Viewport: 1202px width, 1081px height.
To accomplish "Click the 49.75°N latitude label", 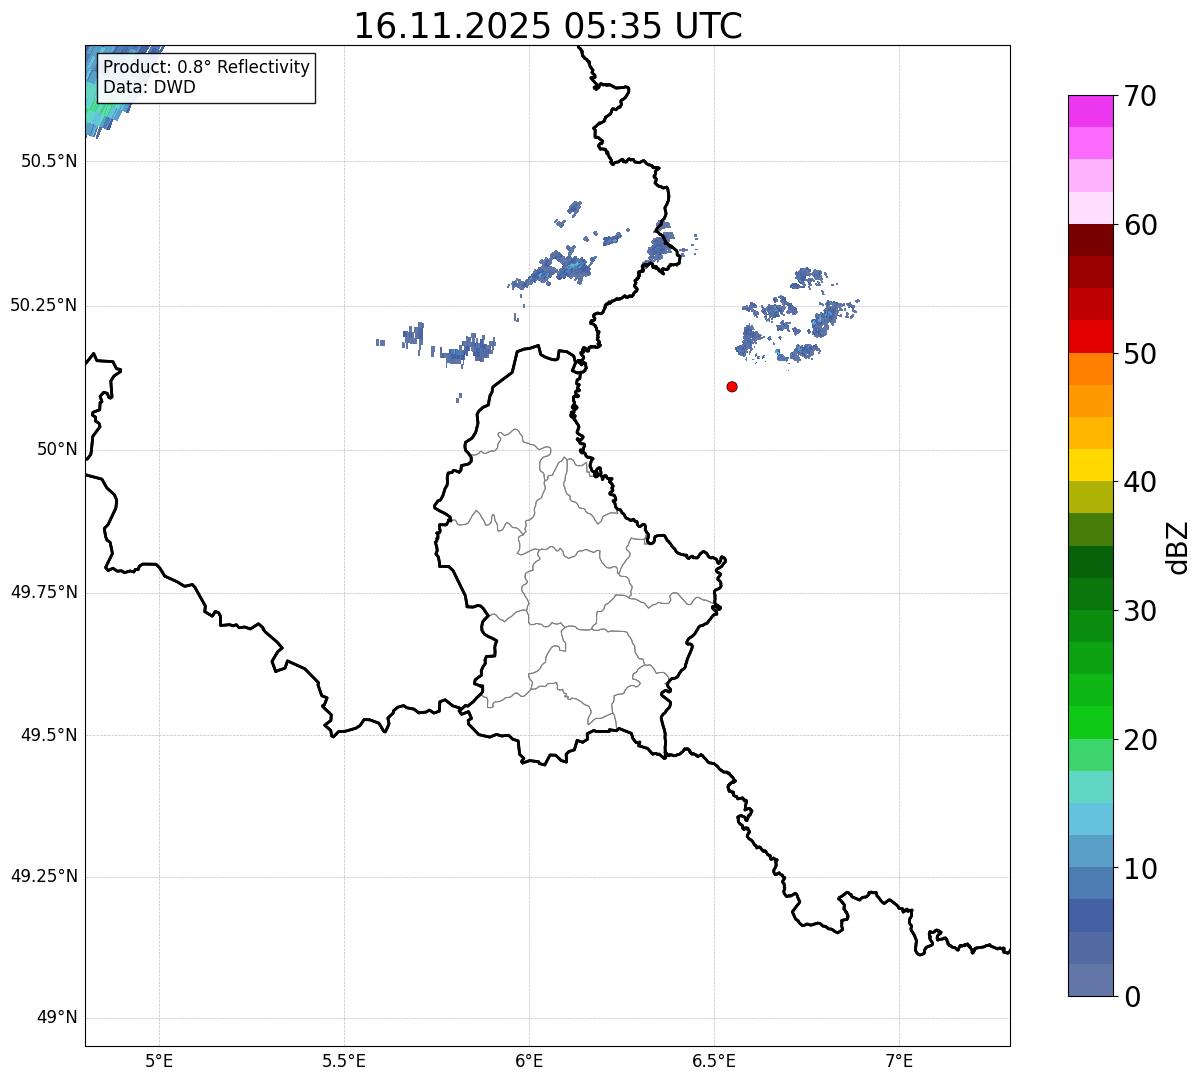I will pyautogui.click(x=44, y=592).
